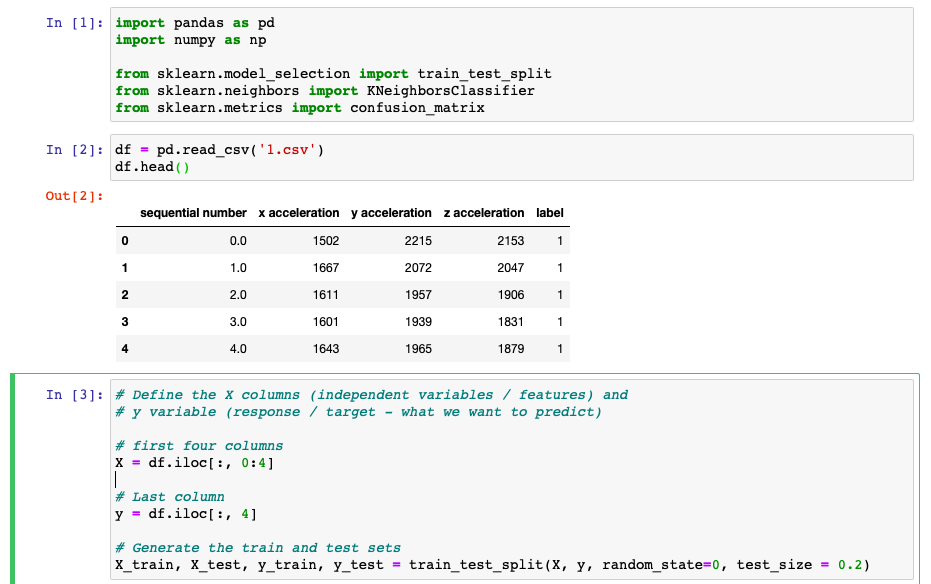Click the cell value 1939

point(418,322)
